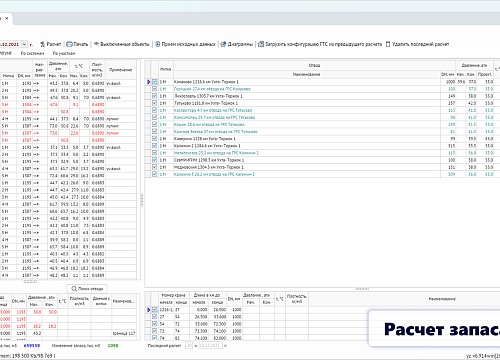Toggle checkbox for Конаково 1216.6 км row
The height and width of the screenshot is (360, 500).
tap(155, 82)
